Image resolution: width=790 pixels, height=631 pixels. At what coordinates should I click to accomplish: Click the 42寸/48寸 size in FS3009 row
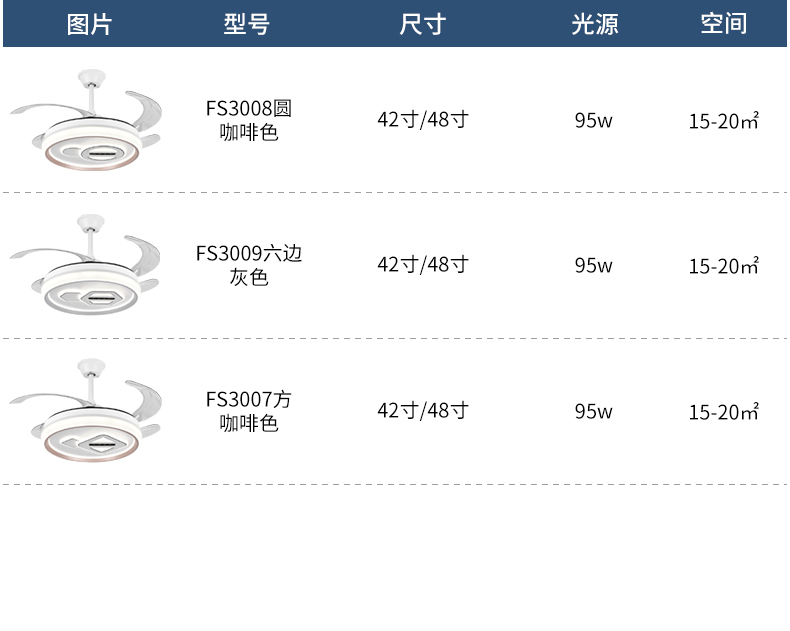(423, 265)
